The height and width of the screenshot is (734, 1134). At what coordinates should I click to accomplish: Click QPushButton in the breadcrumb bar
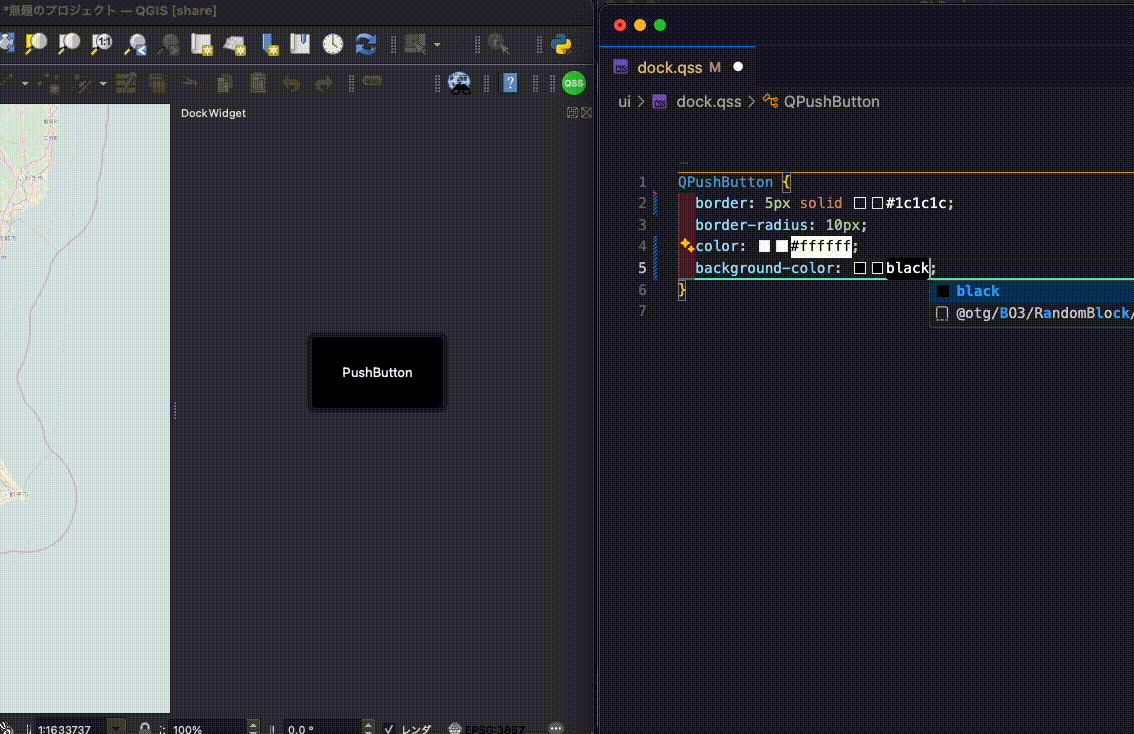tap(830, 101)
